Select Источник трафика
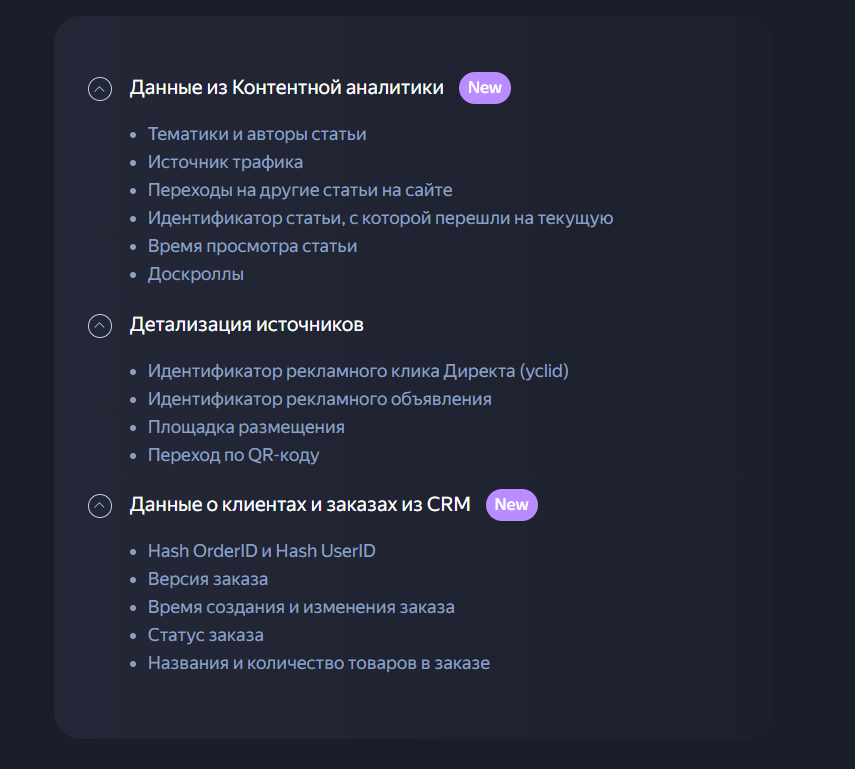This screenshot has height=769, width=855. [224, 161]
